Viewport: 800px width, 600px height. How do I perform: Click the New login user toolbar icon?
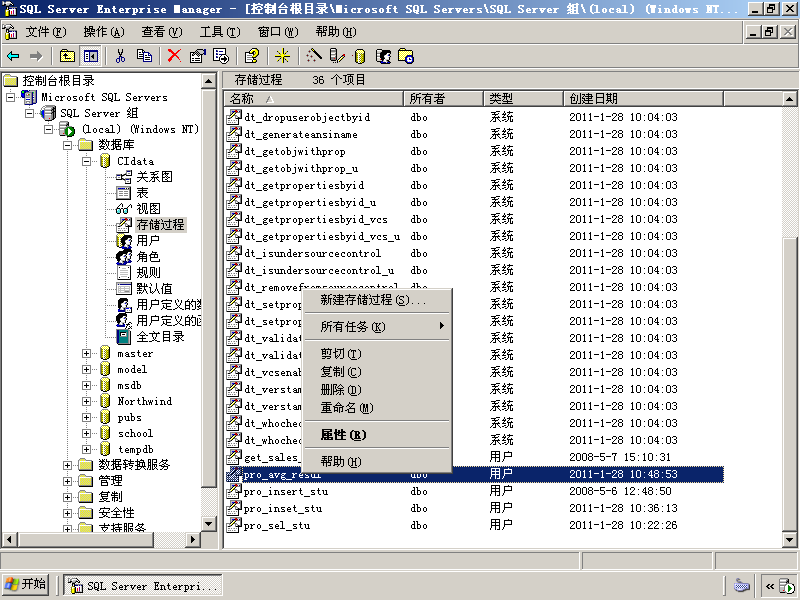pyautogui.click(x=383, y=56)
